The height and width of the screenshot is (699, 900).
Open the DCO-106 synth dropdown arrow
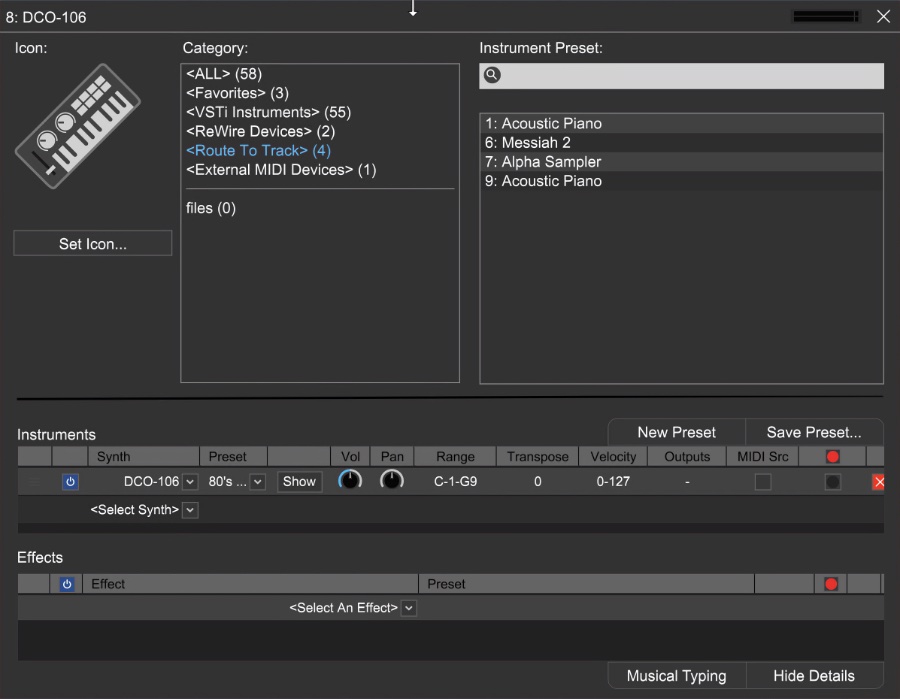190,482
